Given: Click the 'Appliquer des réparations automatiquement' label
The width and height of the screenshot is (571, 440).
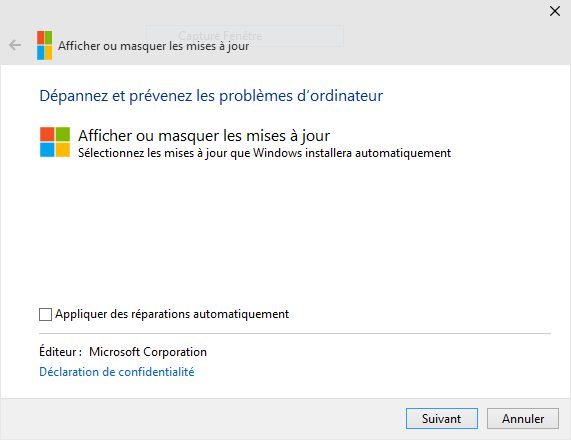Looking at the screenshot, I should (172, 314).
